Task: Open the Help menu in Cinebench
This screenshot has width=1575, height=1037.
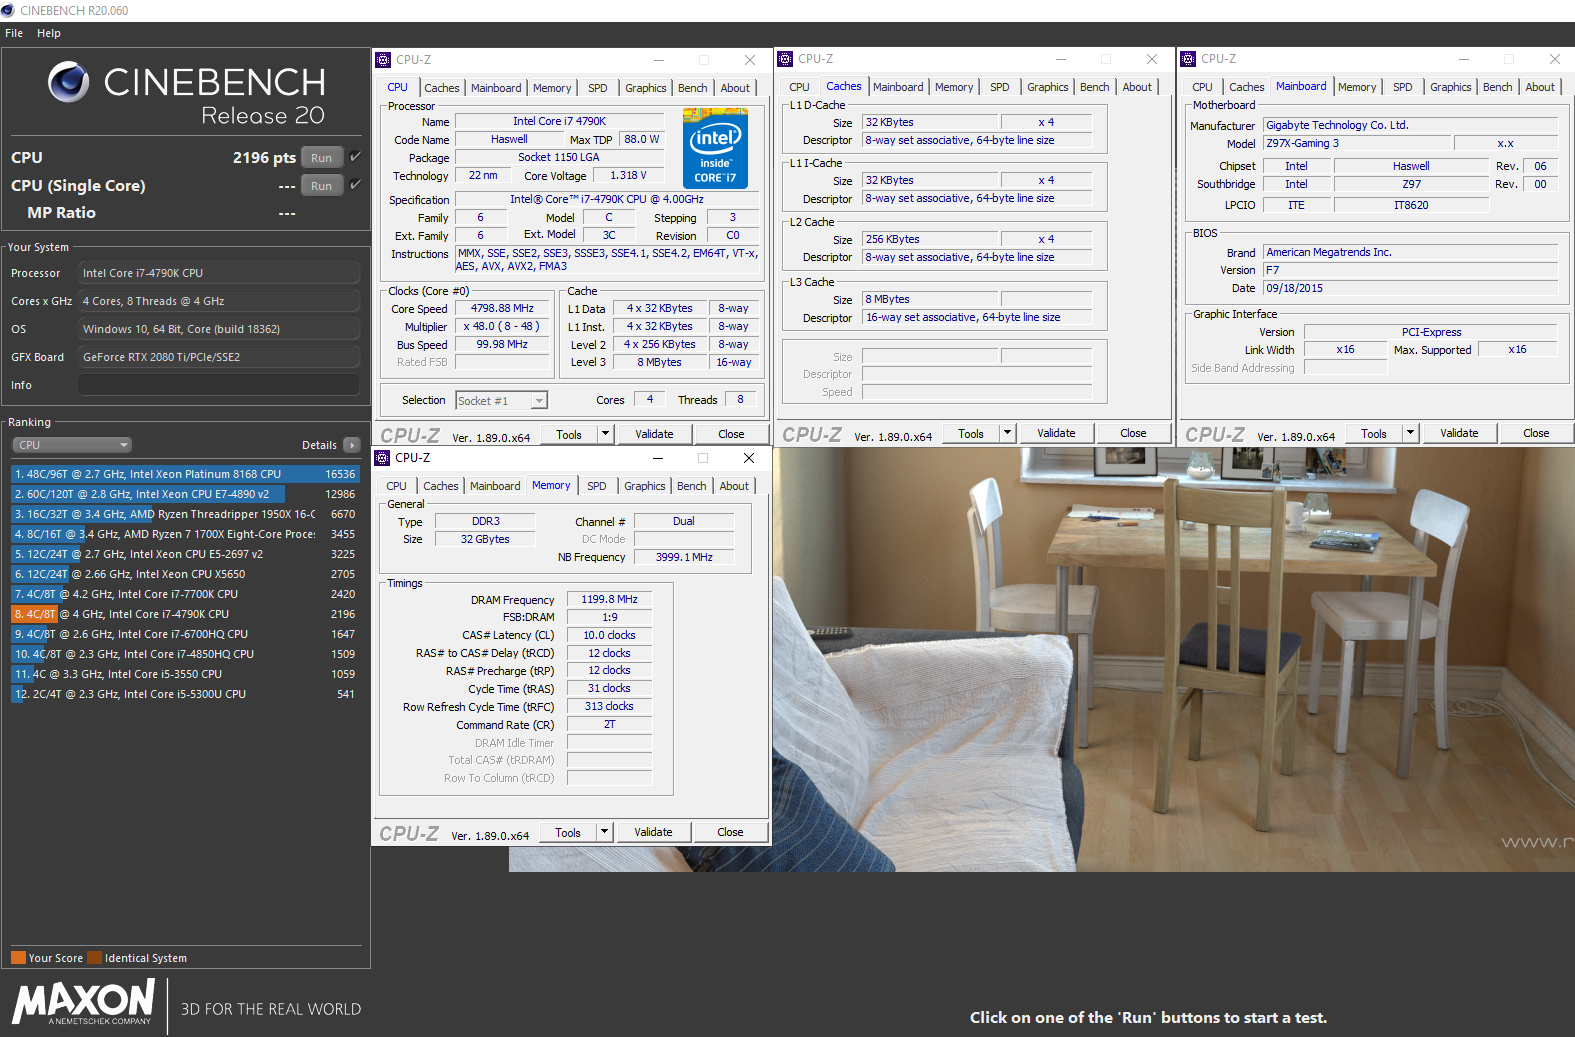Action: click(x=49, y=33)
